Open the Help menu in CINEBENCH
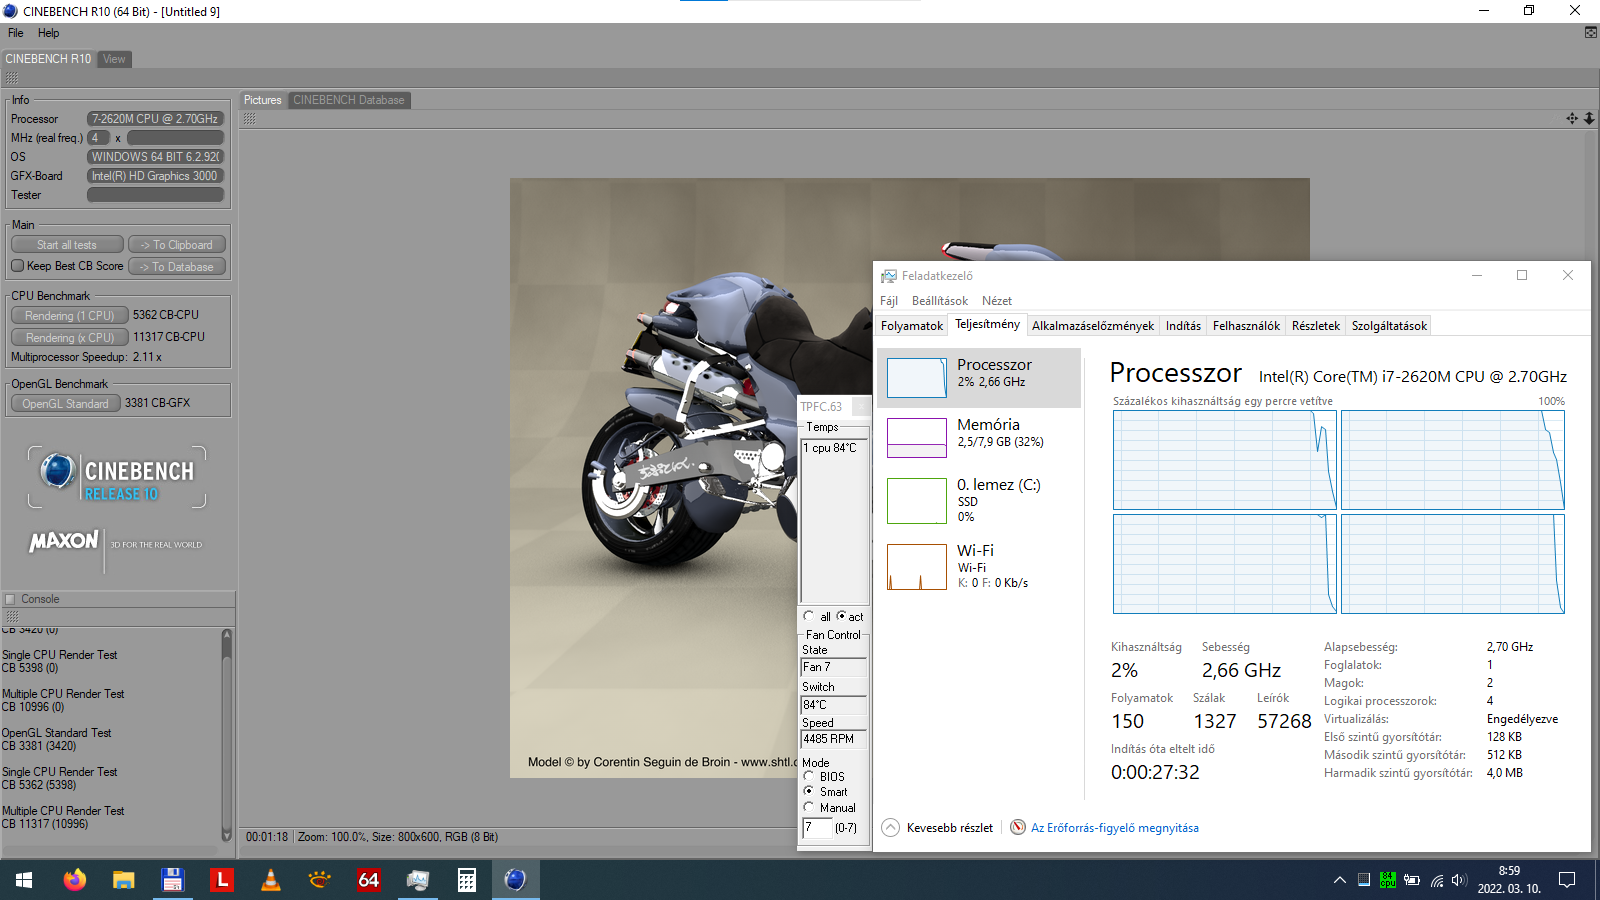This screenshot has height=900, width=1600. [48, 33]
